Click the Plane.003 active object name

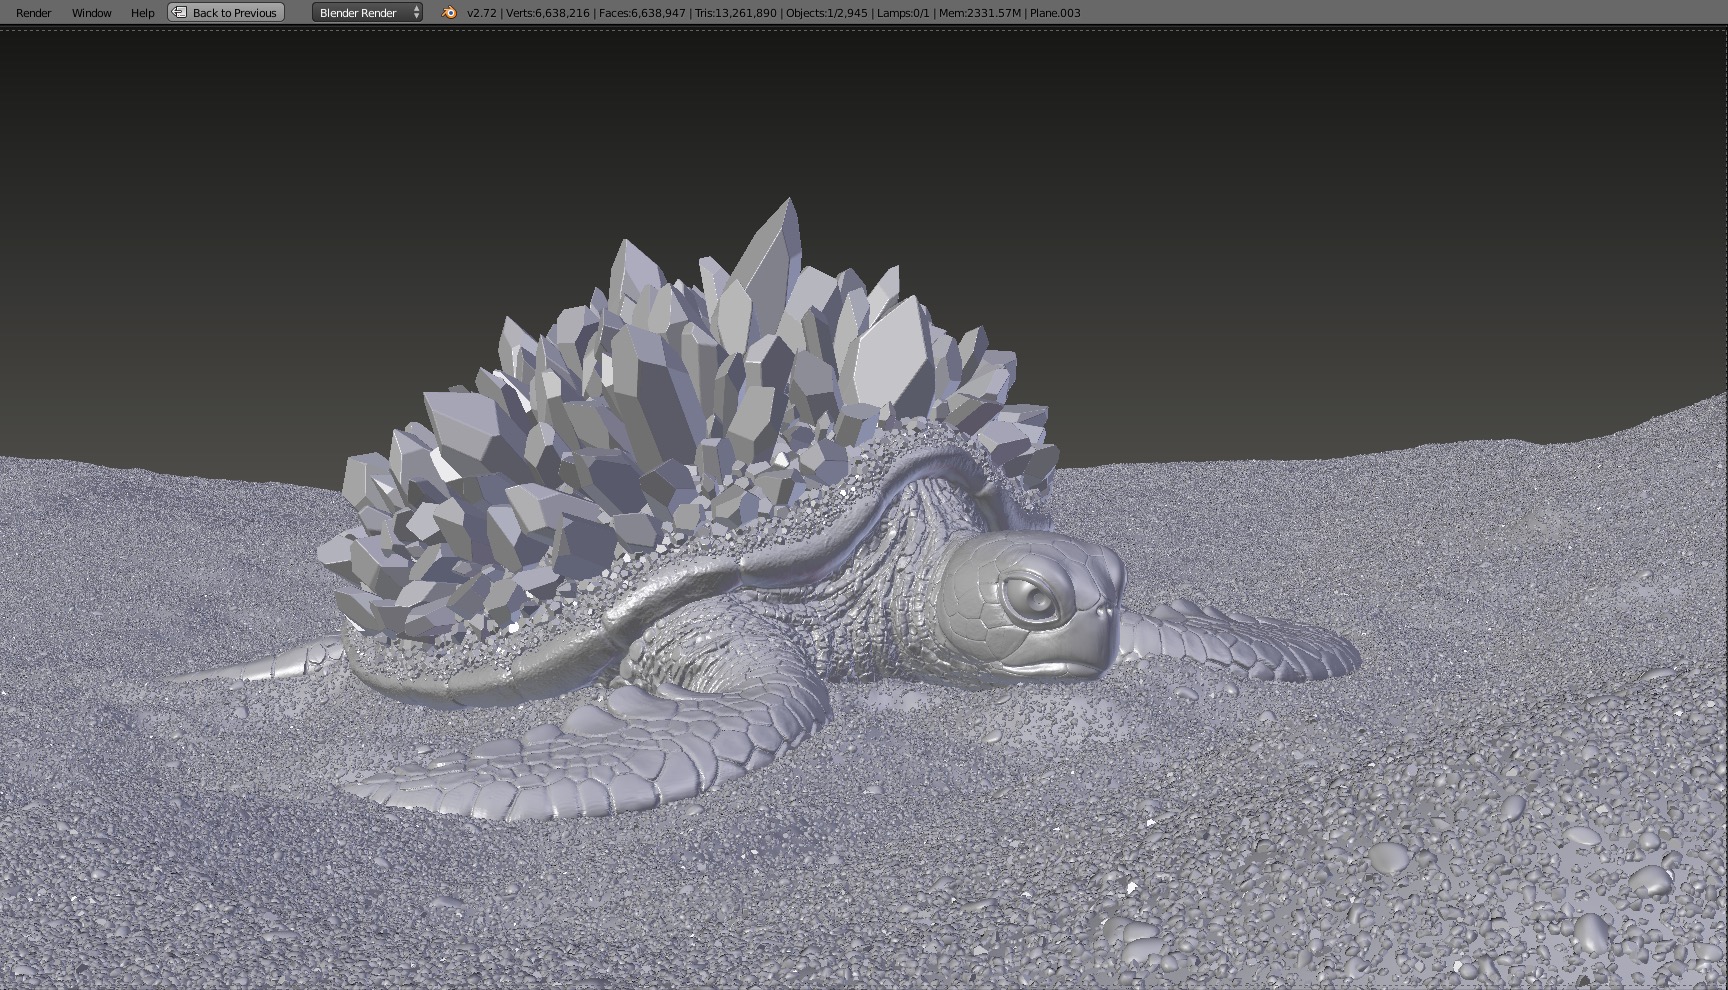1054,13
